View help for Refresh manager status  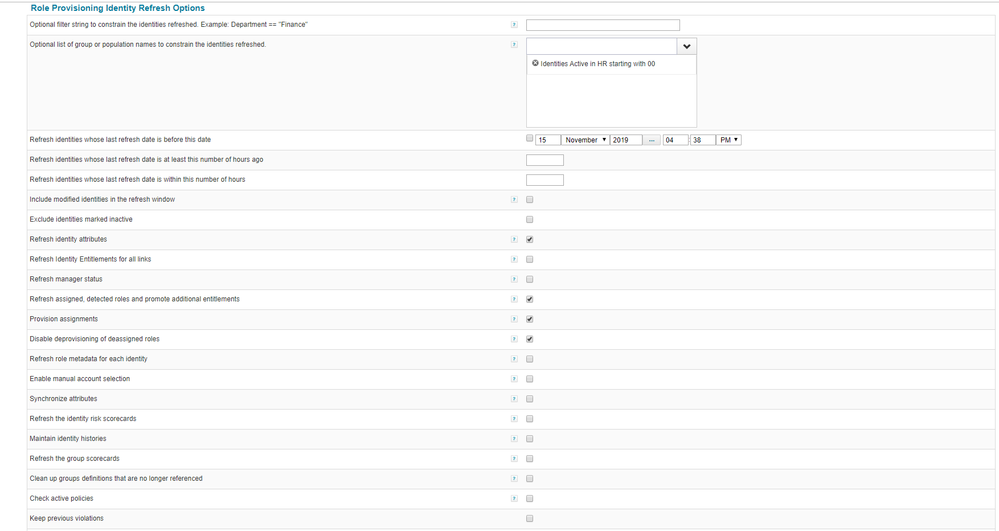[514, 279]
